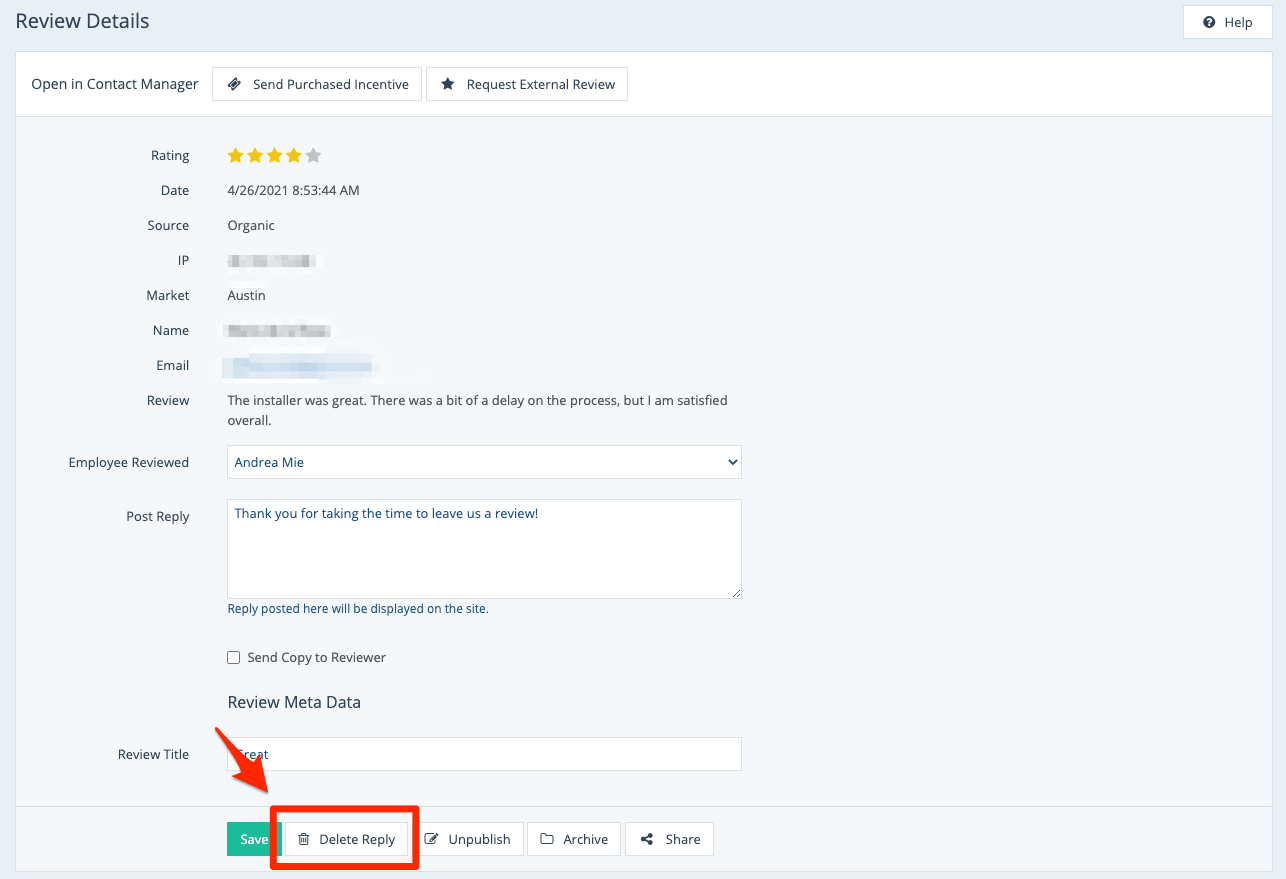The height and width of the screenshot is (879, 1286).
Task: Click the ticket icon for Send Purchased Incentive
Action: click(x=234, y=84)
